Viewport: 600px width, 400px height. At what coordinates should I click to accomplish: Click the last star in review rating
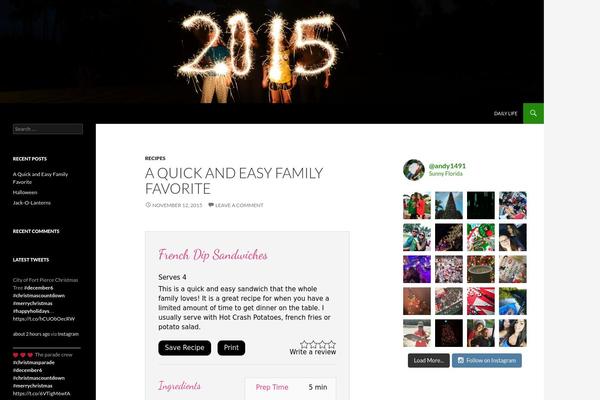click(332, 344)
